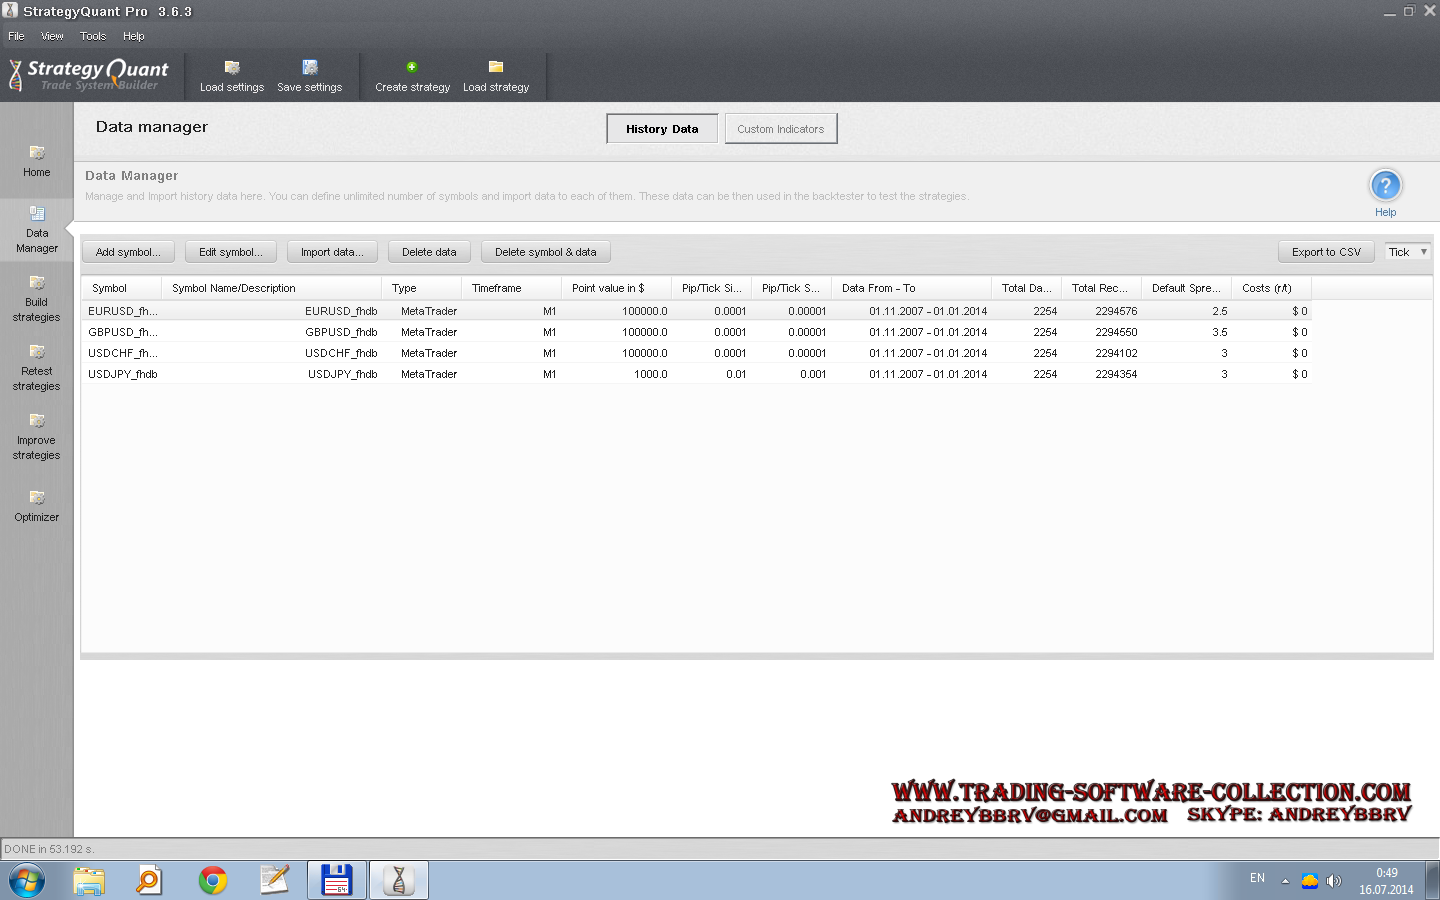Click the Create strategy icon

coord(412,68)
